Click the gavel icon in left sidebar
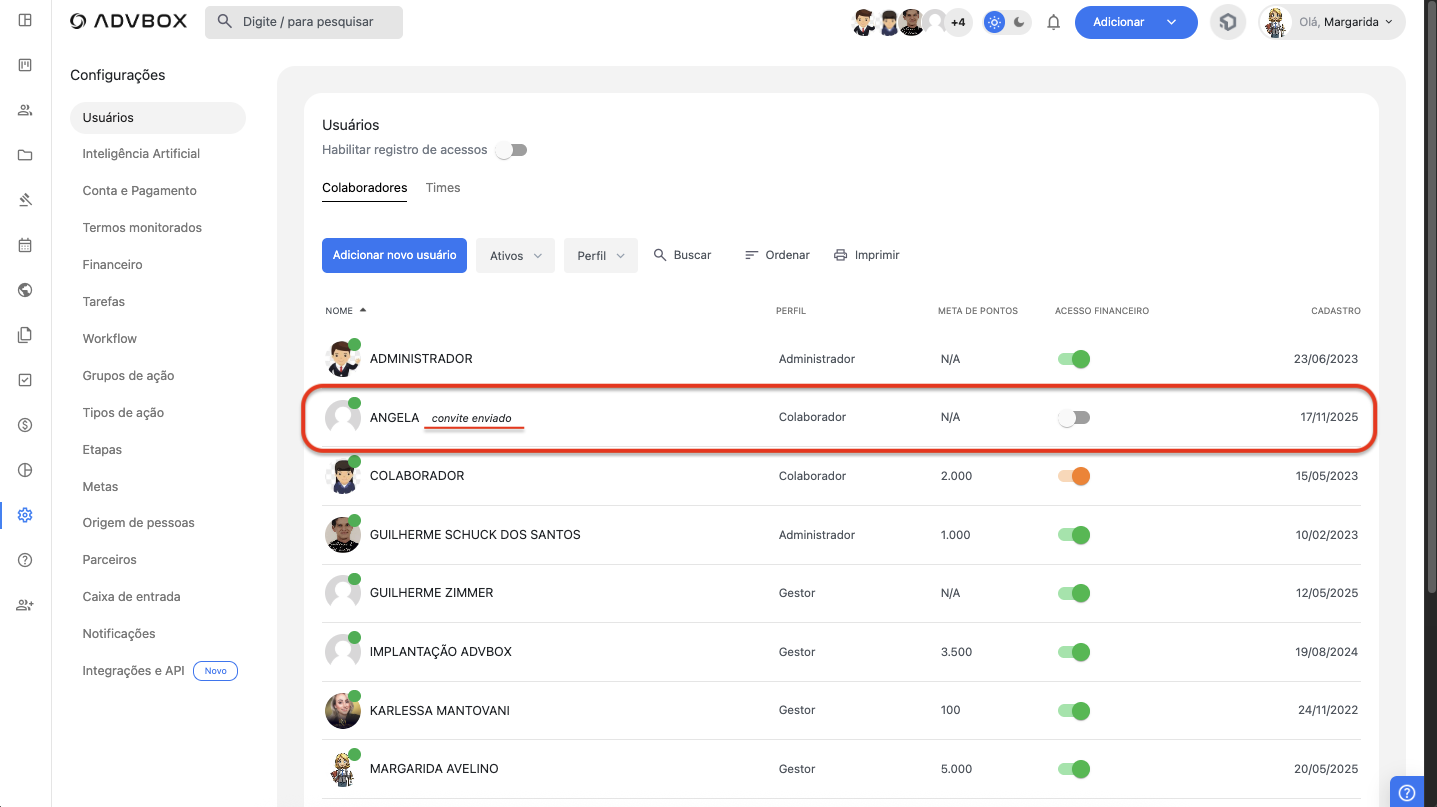This screenshot has height=807, width=1437. [25, 200]
